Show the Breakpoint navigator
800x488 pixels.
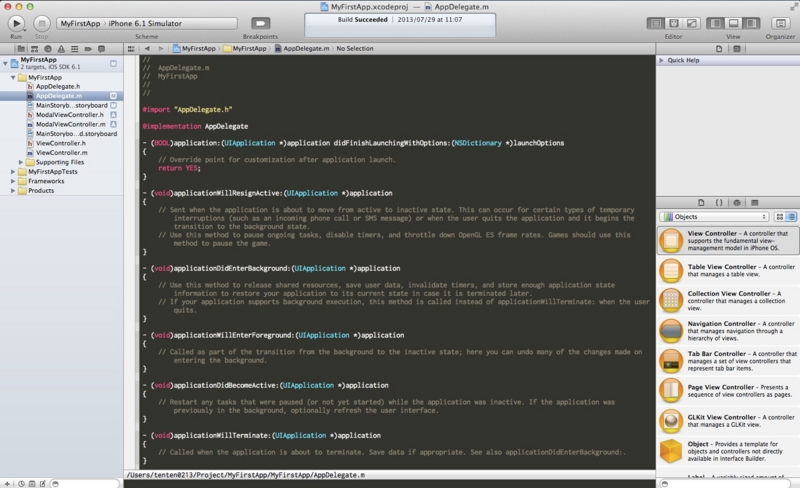click(x=88, y=48)
